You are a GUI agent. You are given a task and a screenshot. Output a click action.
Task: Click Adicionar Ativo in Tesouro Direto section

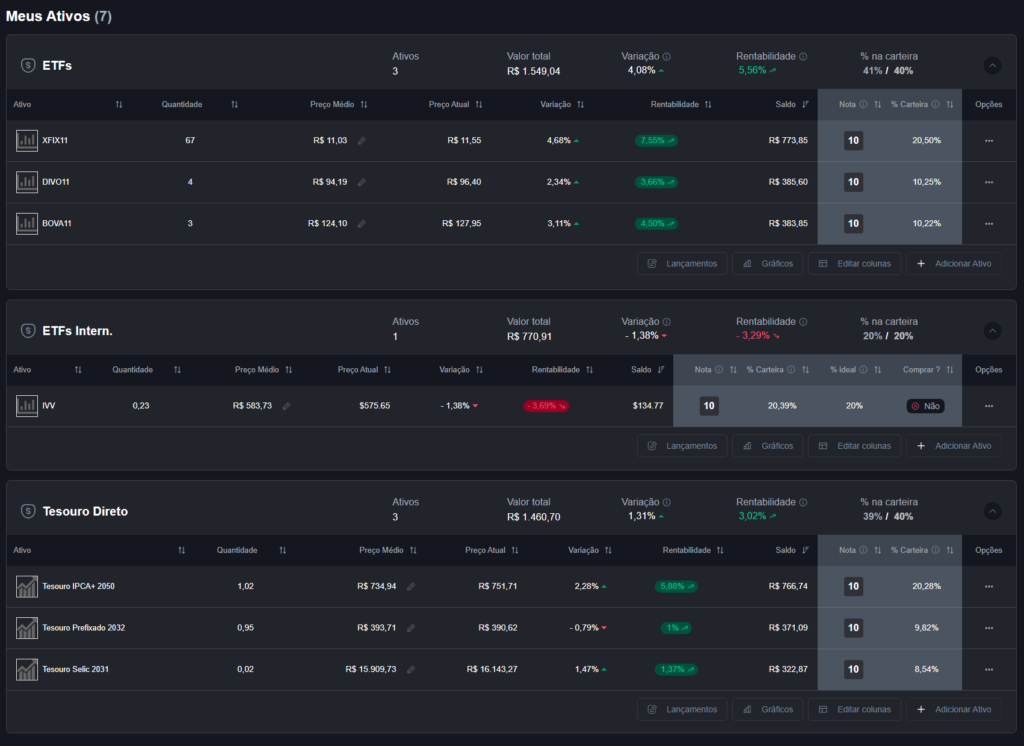[x=953, y=709]
